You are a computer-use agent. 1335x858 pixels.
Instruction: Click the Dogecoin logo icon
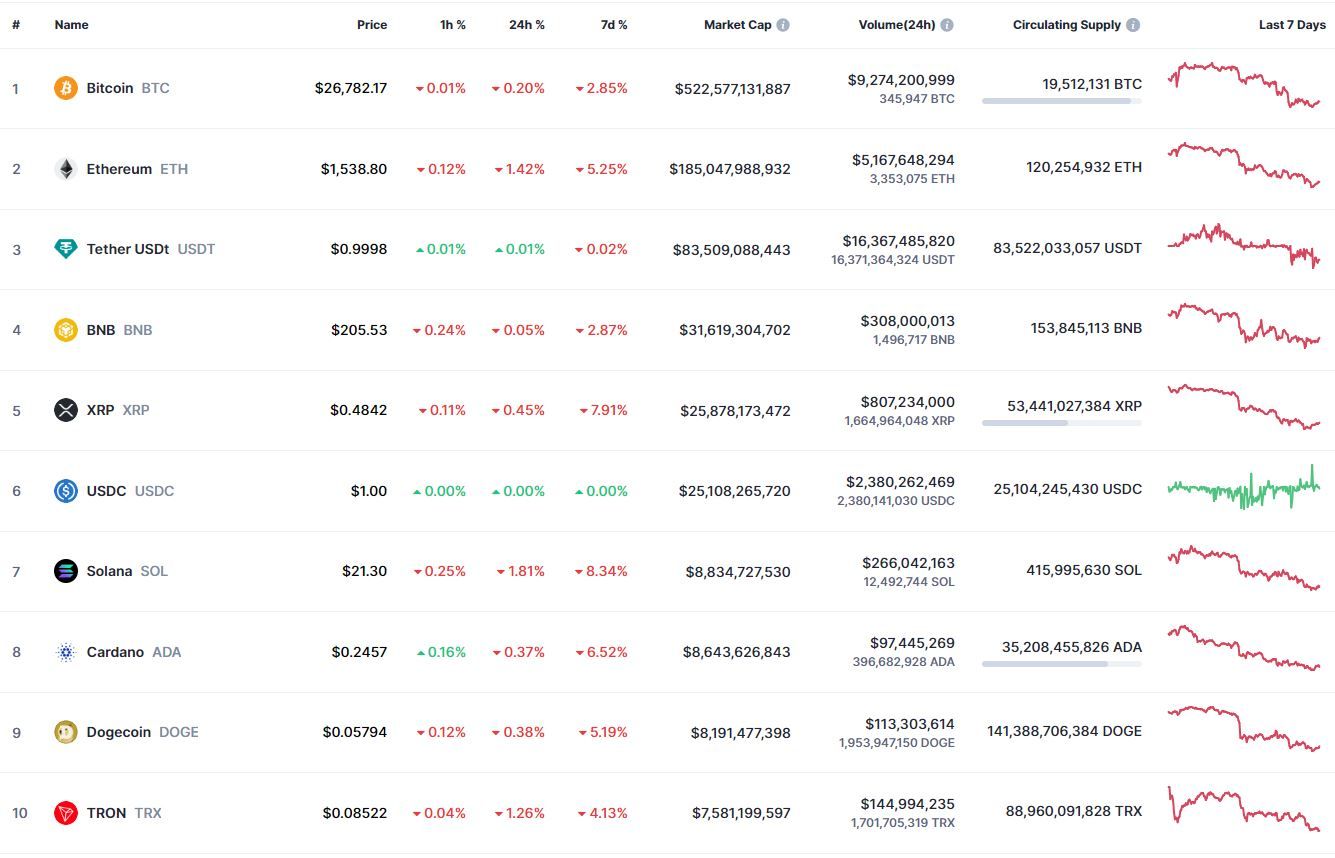tap(66, 732)
